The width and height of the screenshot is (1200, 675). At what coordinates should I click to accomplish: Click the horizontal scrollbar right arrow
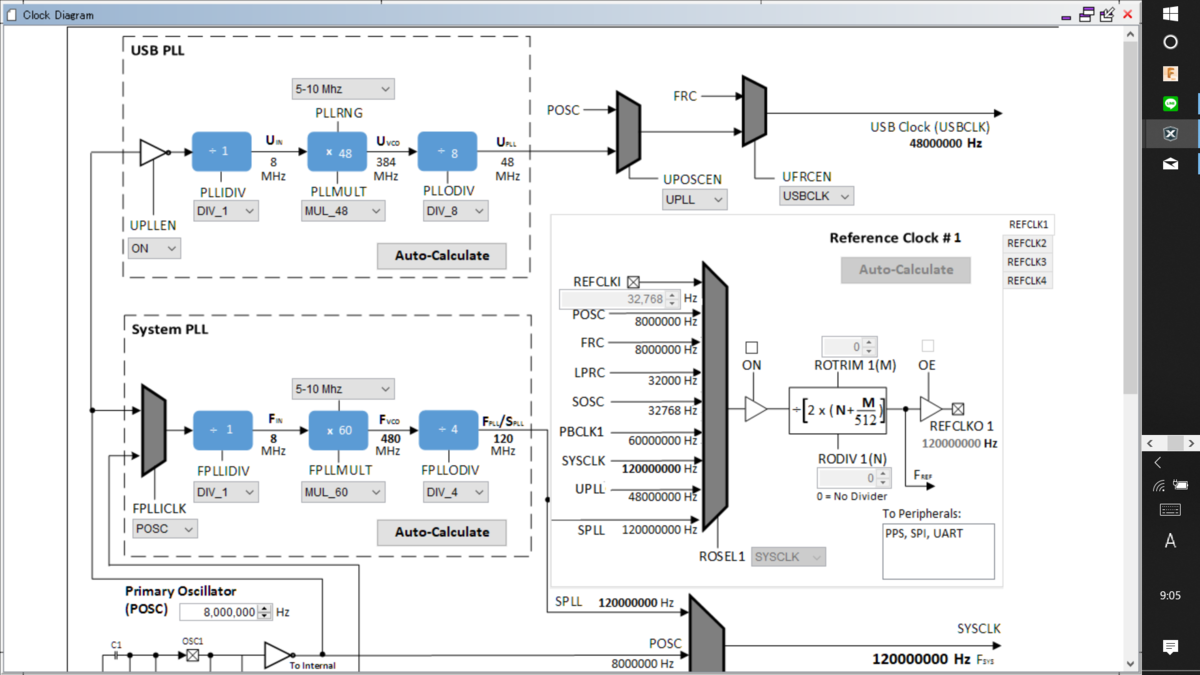coord(1192,442)
